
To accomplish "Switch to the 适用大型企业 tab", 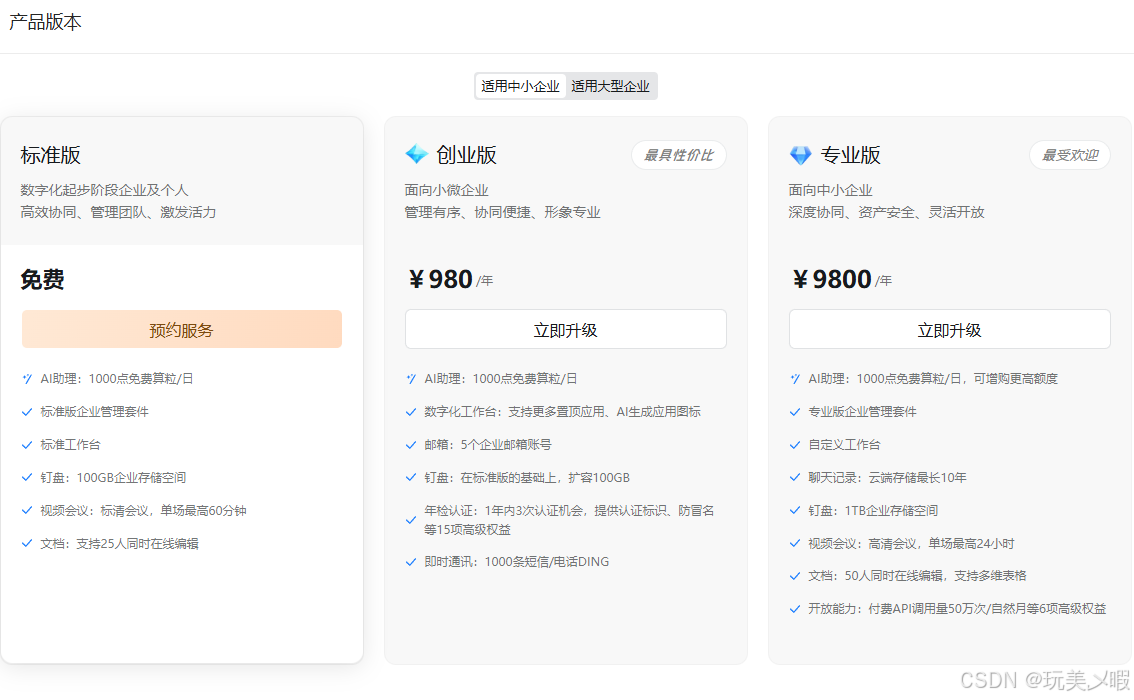I will click(x=610, y=86).
